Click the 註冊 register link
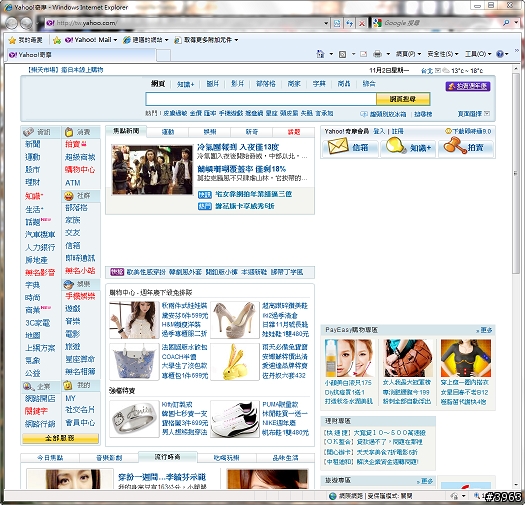 (397, 131)
